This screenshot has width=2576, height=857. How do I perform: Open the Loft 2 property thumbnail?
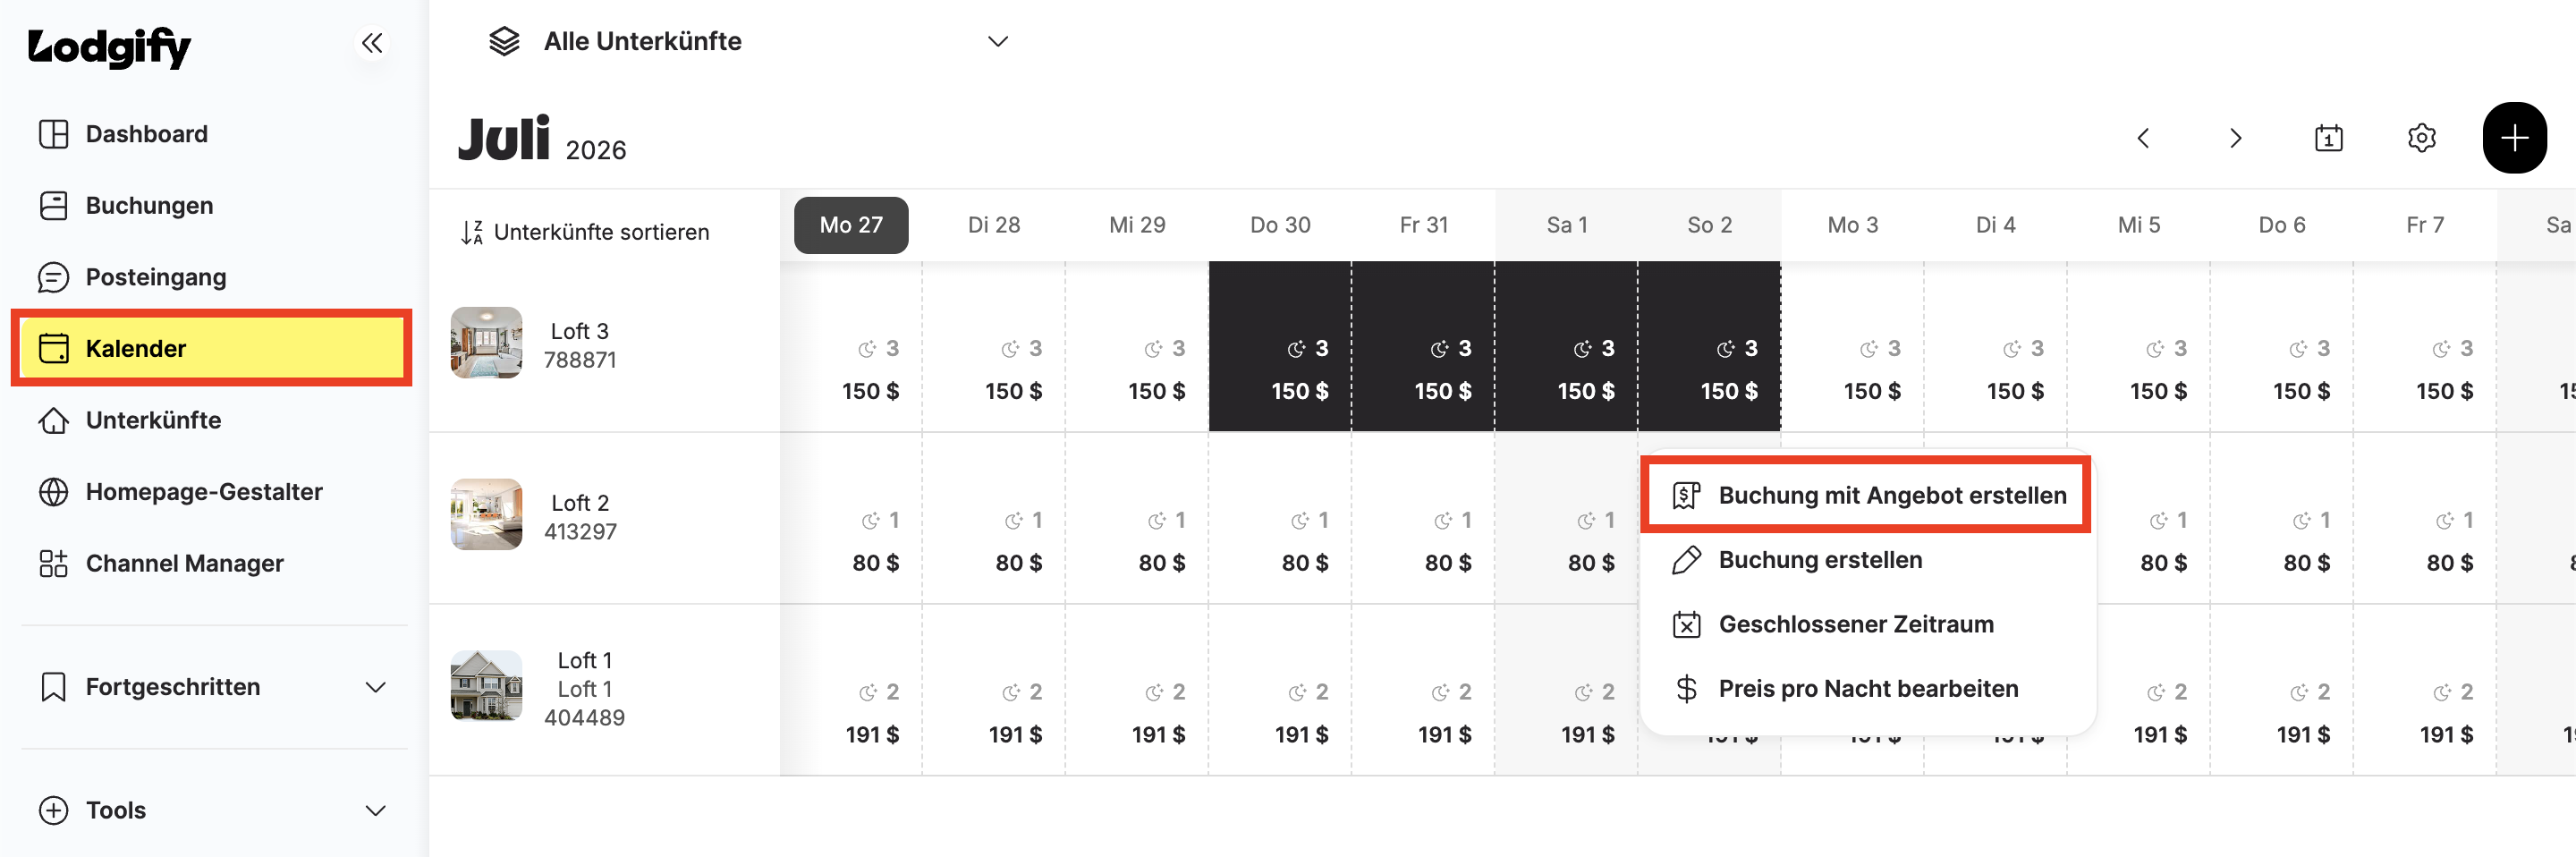pos(486,514)
